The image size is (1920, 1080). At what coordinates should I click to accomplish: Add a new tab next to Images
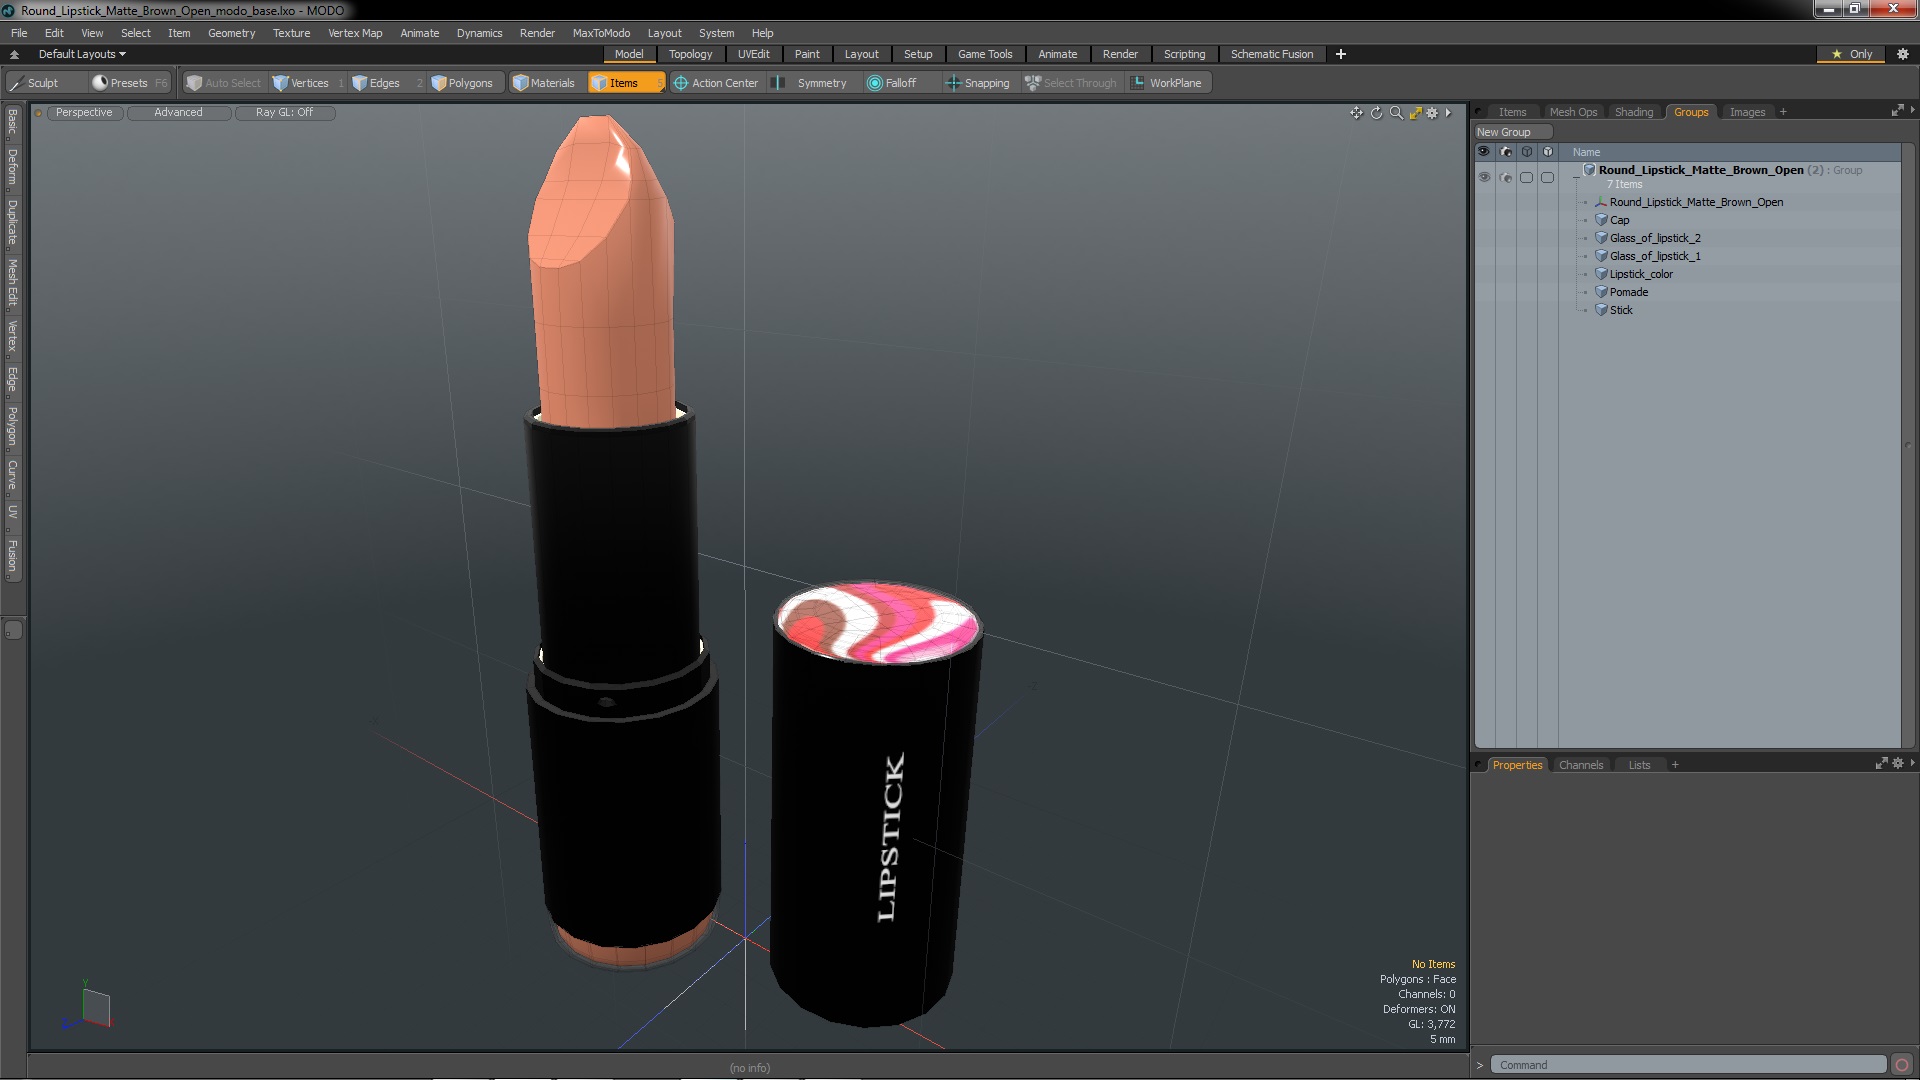click(1783, 112)
